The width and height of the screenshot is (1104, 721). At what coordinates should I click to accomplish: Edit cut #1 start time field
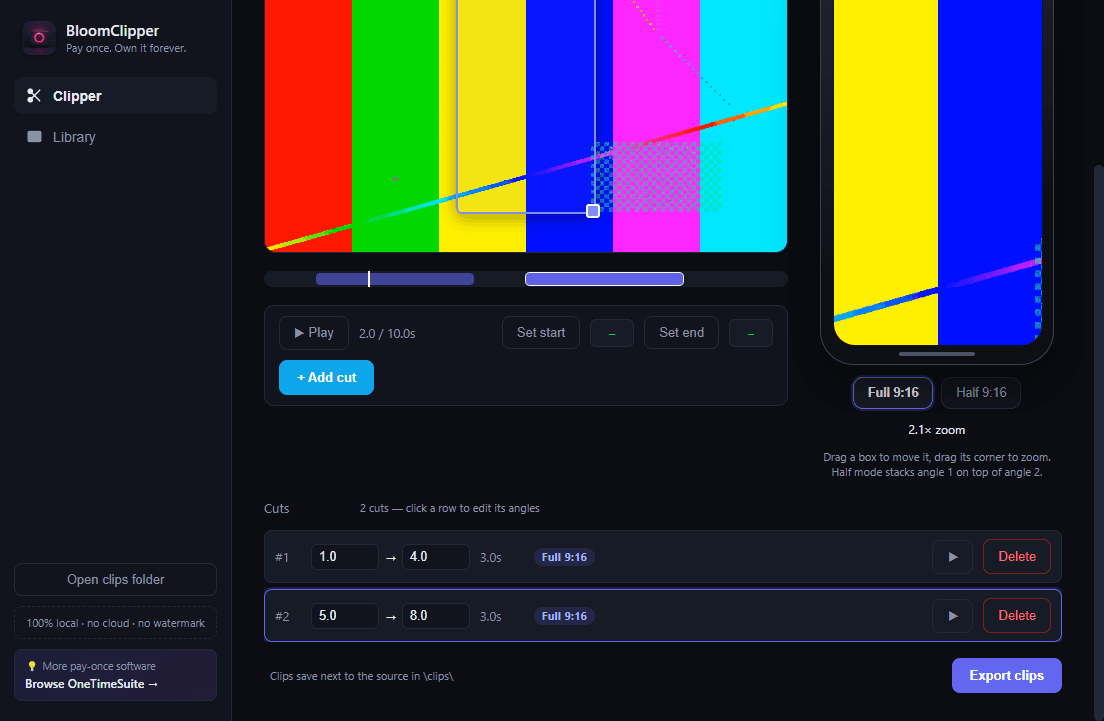[344, 557]
